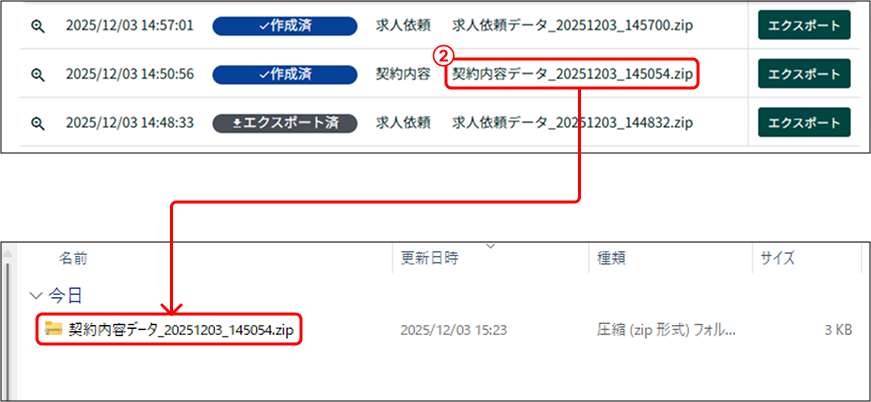
Task: Open details magnifier for 14:57:01 row
Action: point(37,26)
